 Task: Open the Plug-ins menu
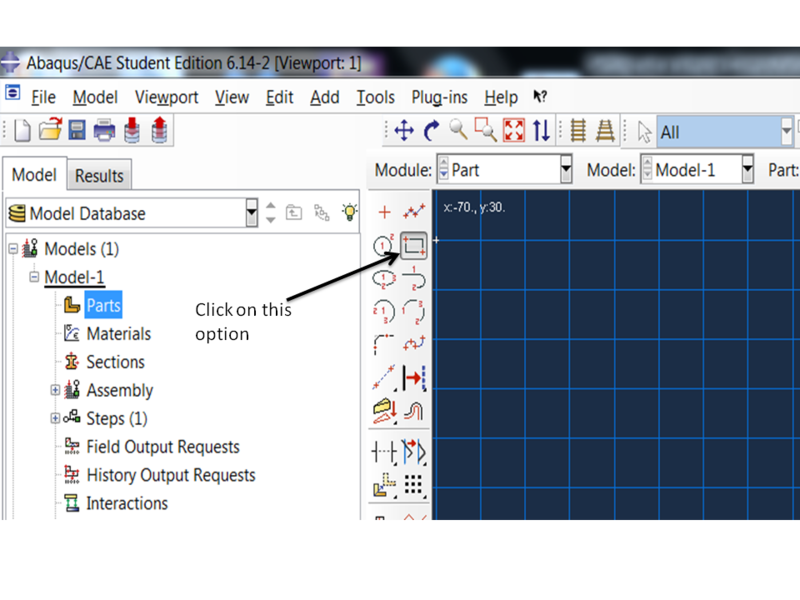(x=440, y=97)
